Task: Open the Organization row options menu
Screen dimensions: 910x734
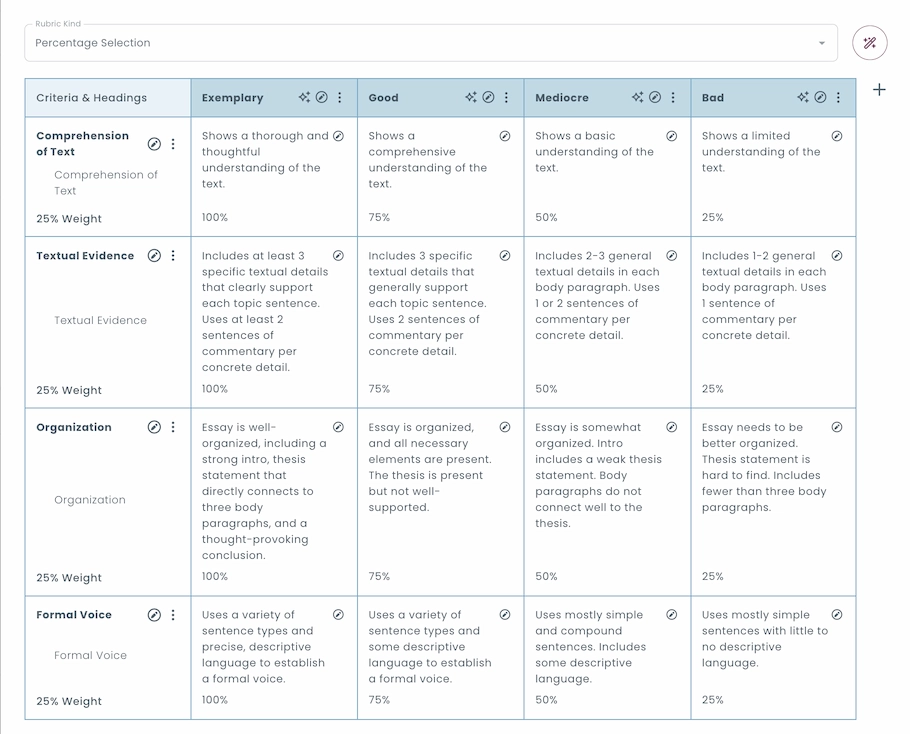Action: (x=174, y=427)
